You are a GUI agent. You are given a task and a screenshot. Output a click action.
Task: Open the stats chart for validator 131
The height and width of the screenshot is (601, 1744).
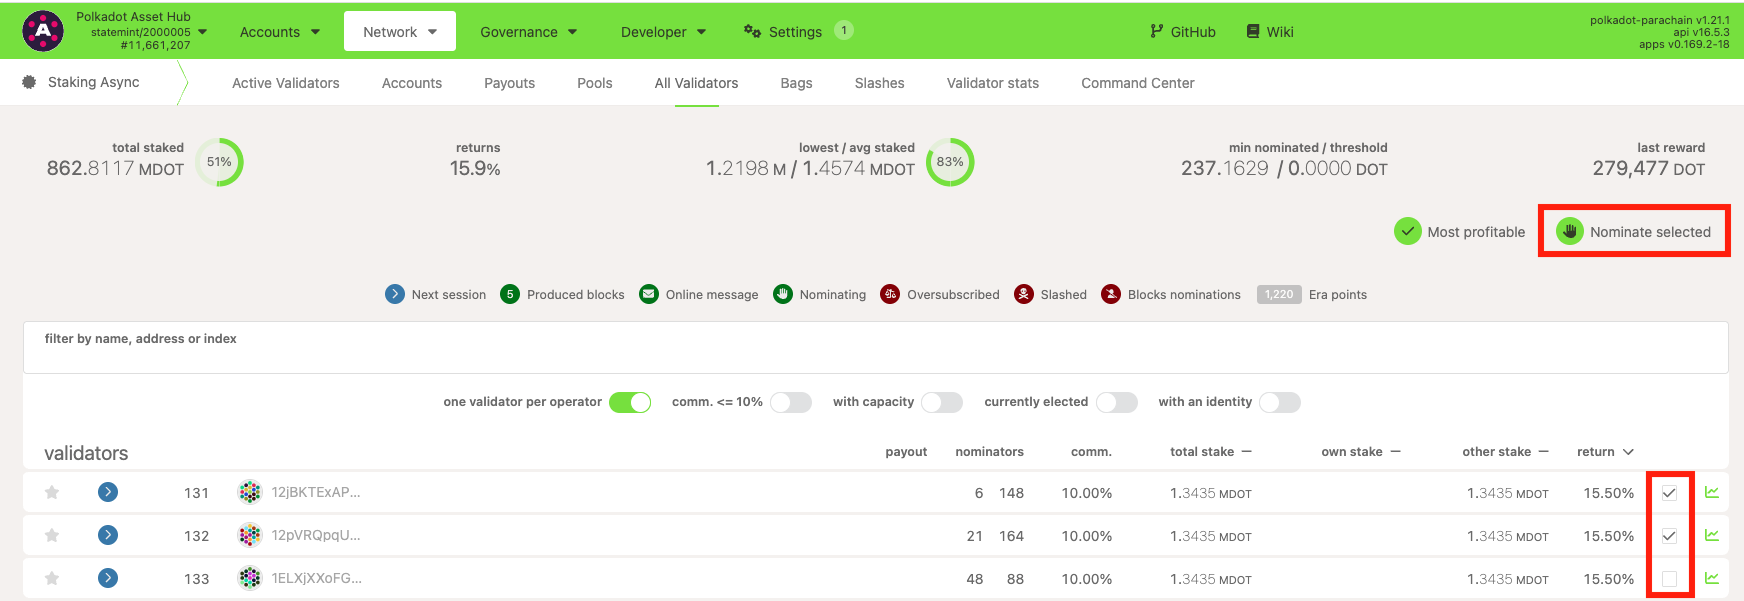1712,492
